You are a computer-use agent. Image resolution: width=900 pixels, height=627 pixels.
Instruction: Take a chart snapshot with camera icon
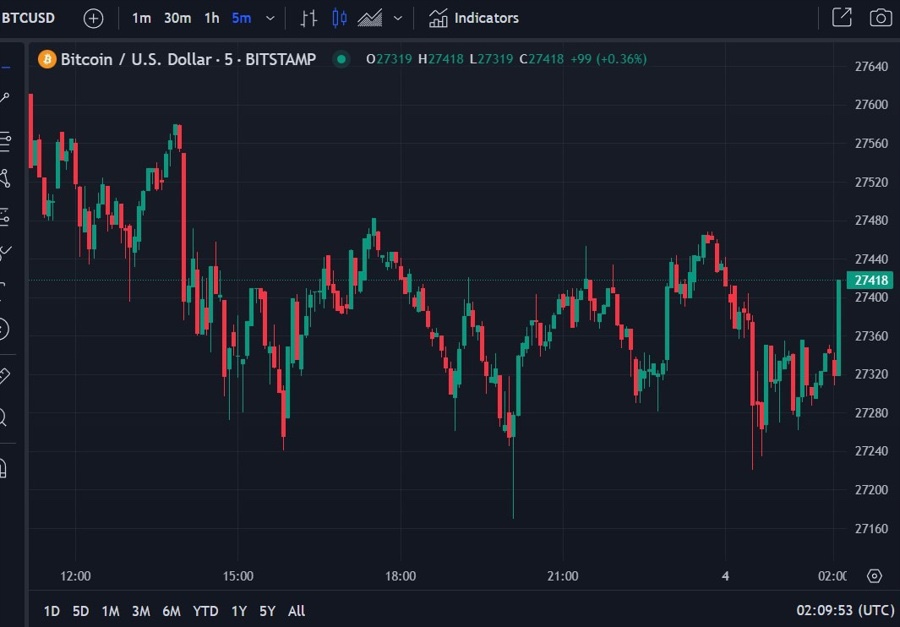880,18
